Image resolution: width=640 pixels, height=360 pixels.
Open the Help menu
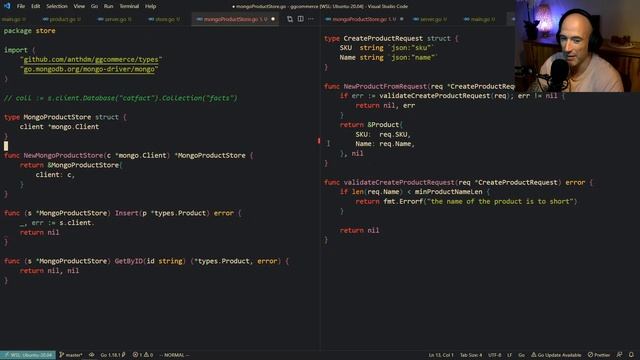point(151,6)
